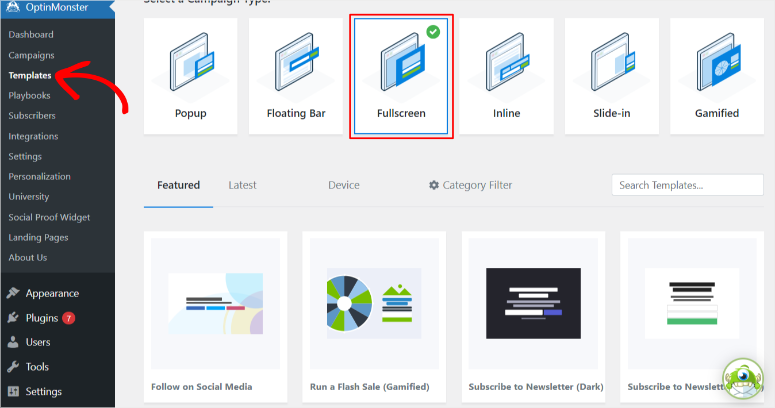Switch to the Latest tab

point(242,185)
